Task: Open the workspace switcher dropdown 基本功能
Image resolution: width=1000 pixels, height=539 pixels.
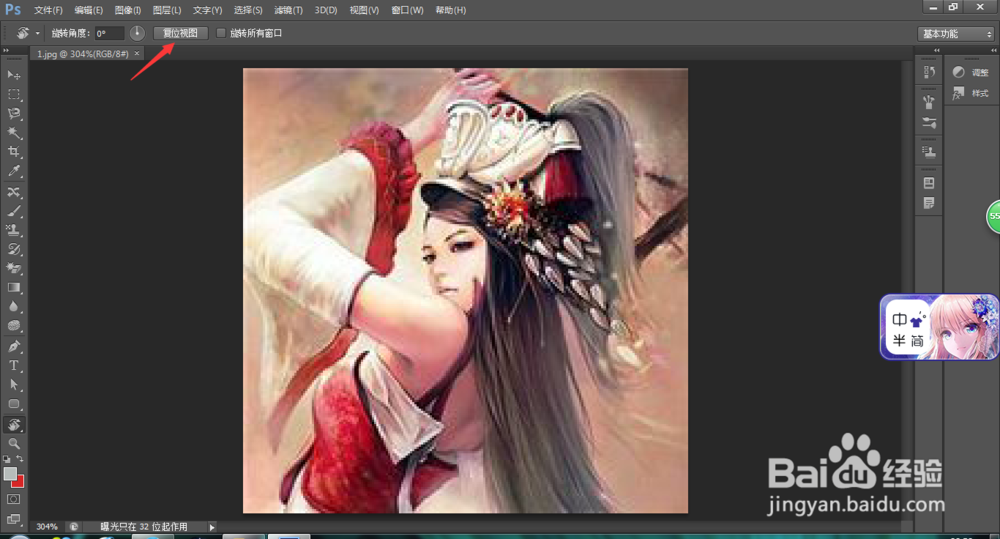Action: (956, 34)
